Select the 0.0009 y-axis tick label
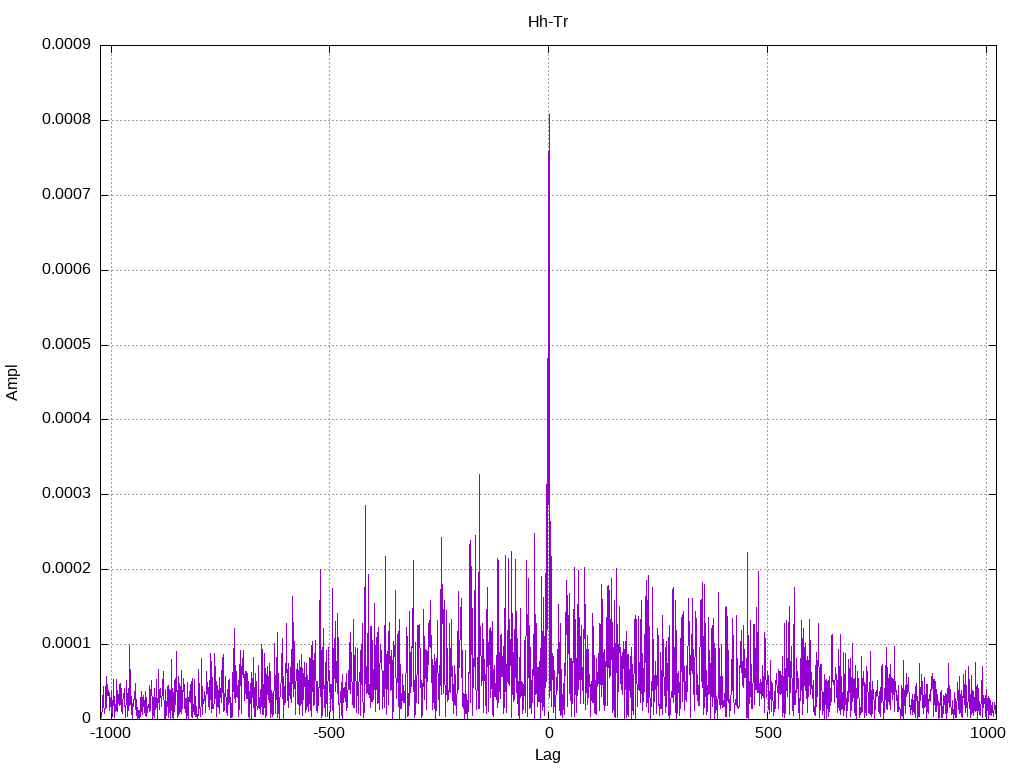The height and width of the screenshot is (768, 1024). coord(67,44)
